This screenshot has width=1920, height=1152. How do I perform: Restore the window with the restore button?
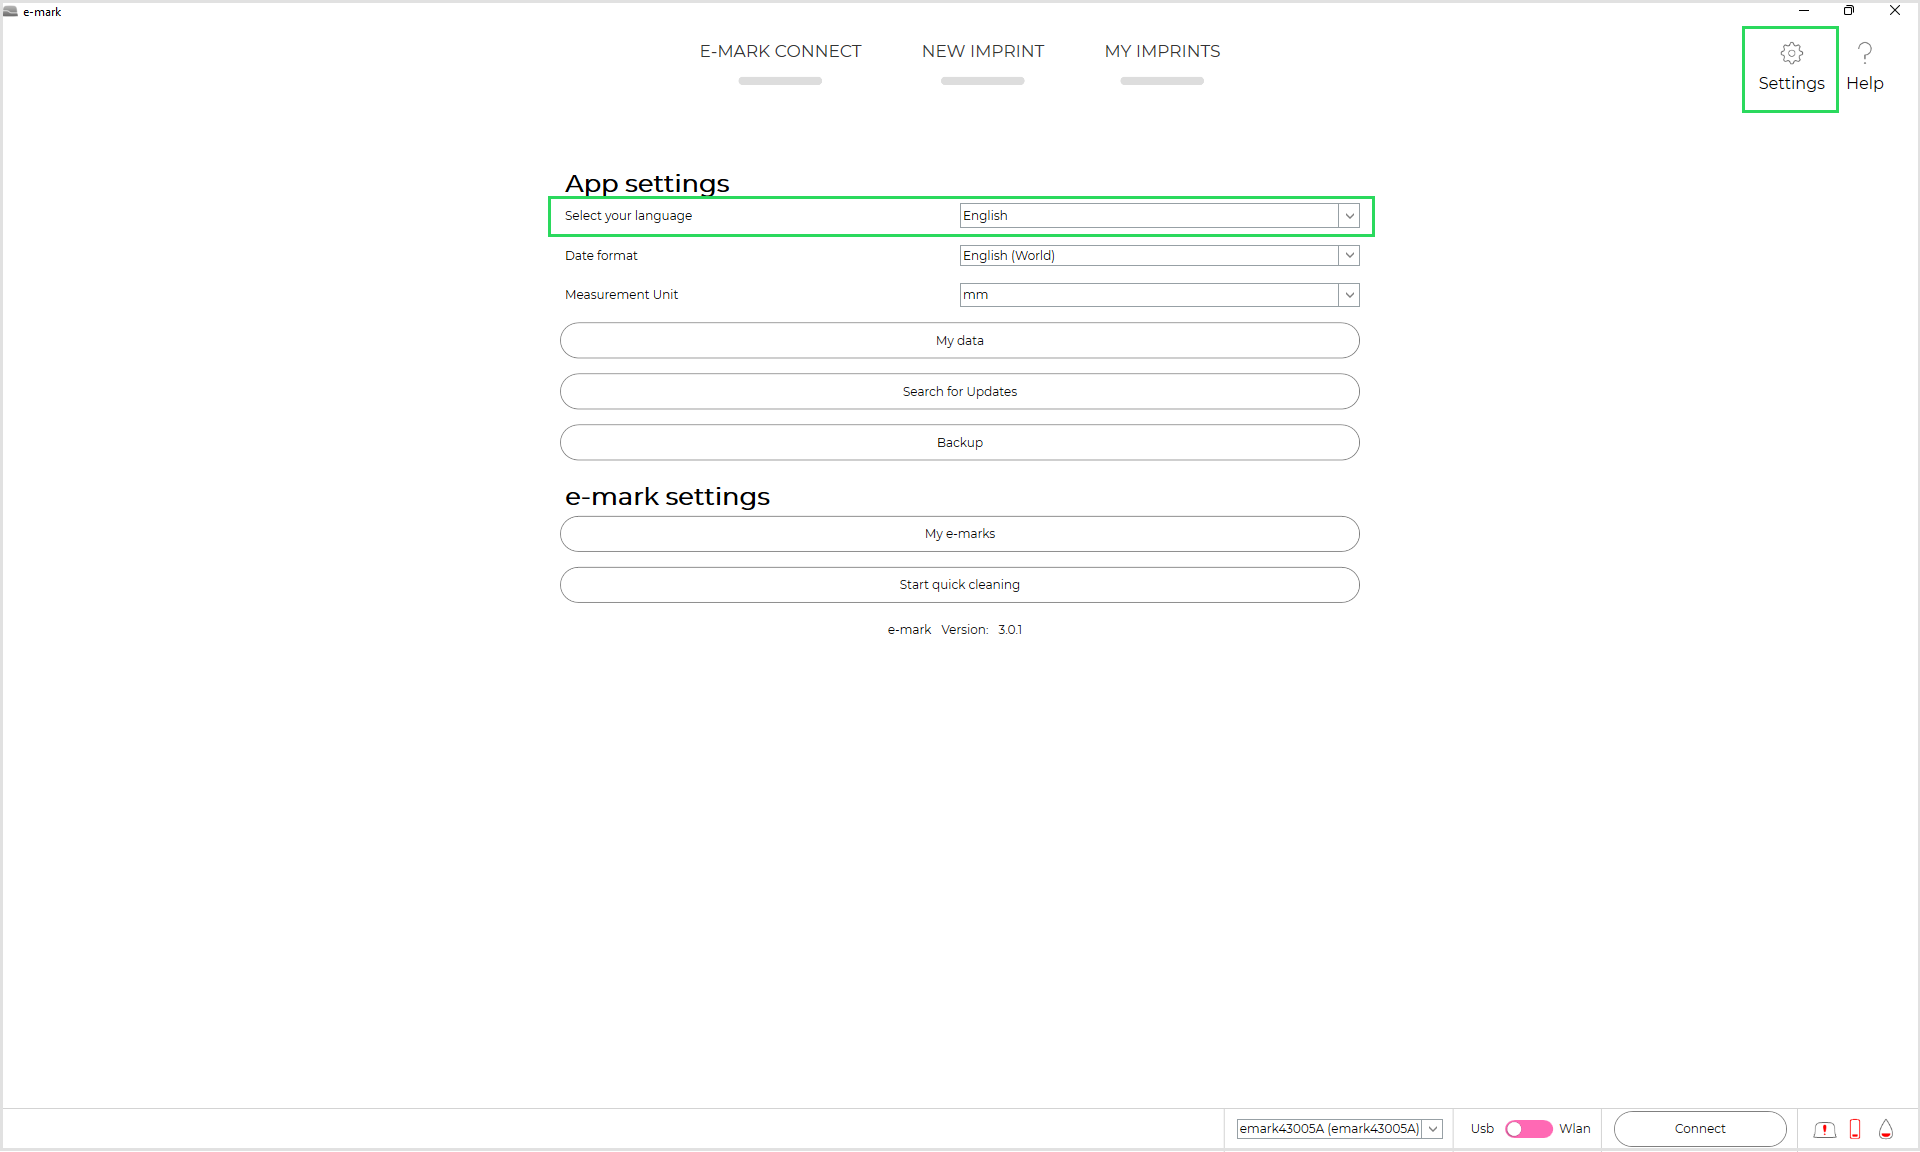click(x=1849, y=11)
